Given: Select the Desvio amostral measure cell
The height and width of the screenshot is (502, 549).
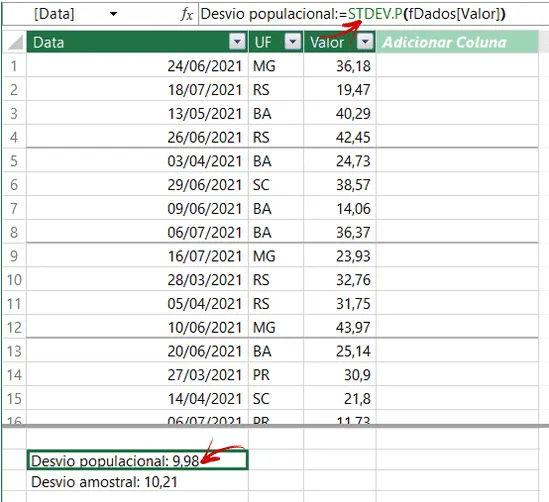Looking at the screenshot, I should coord(138,482).
